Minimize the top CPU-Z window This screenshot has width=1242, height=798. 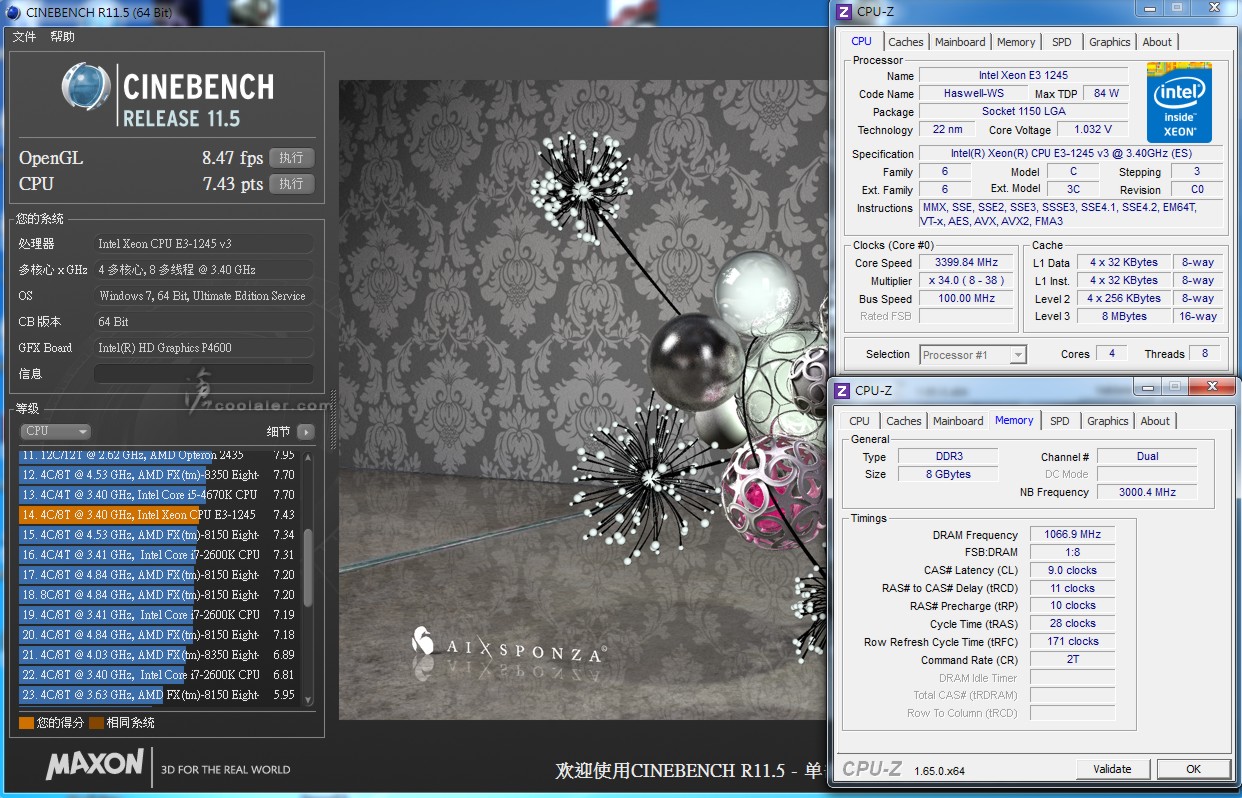point(1150,8)
